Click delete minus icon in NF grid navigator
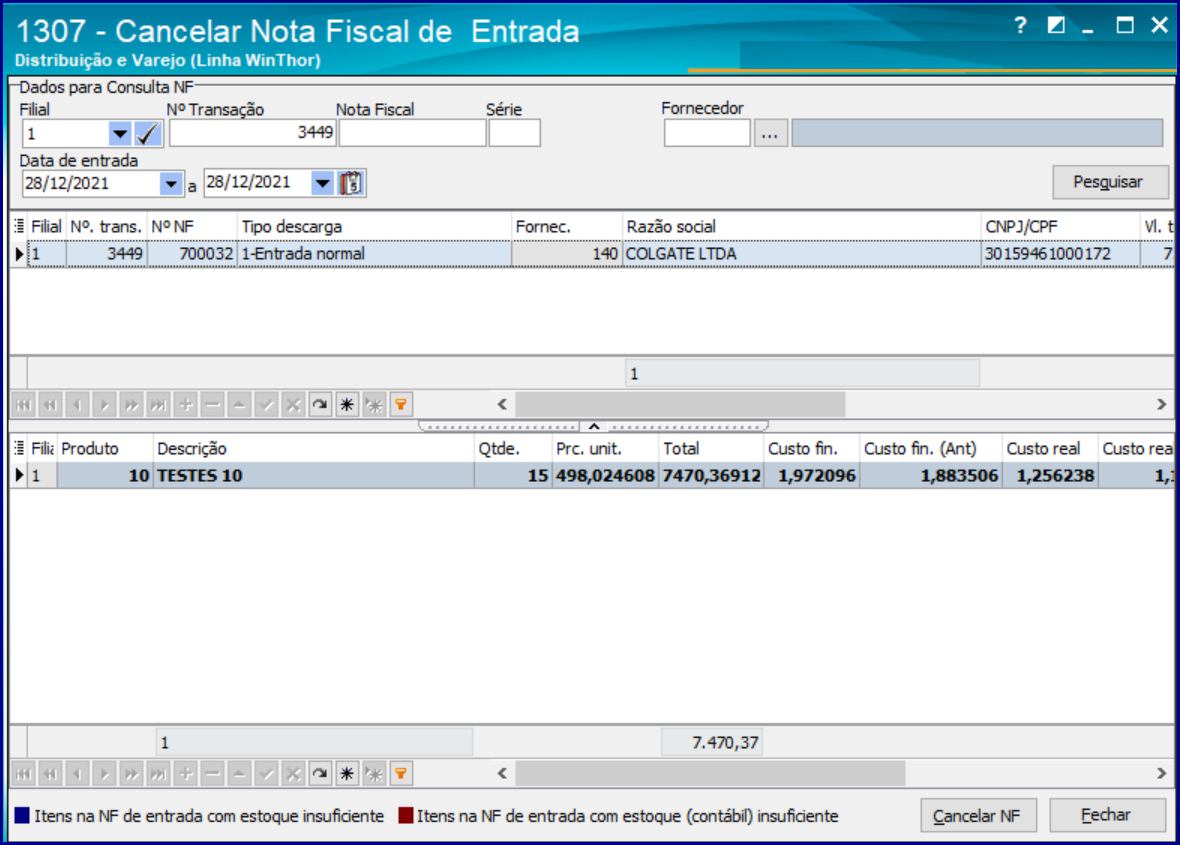Viewport: 1180px width, 845px height. coord(212,405)
